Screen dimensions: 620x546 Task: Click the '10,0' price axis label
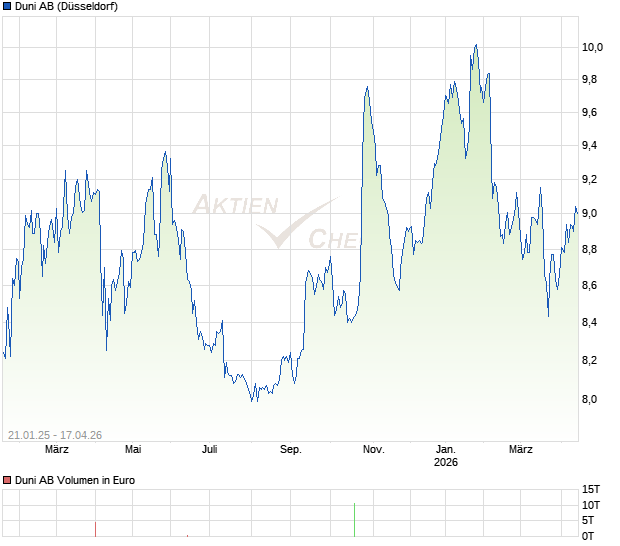[x=592, y=47]
